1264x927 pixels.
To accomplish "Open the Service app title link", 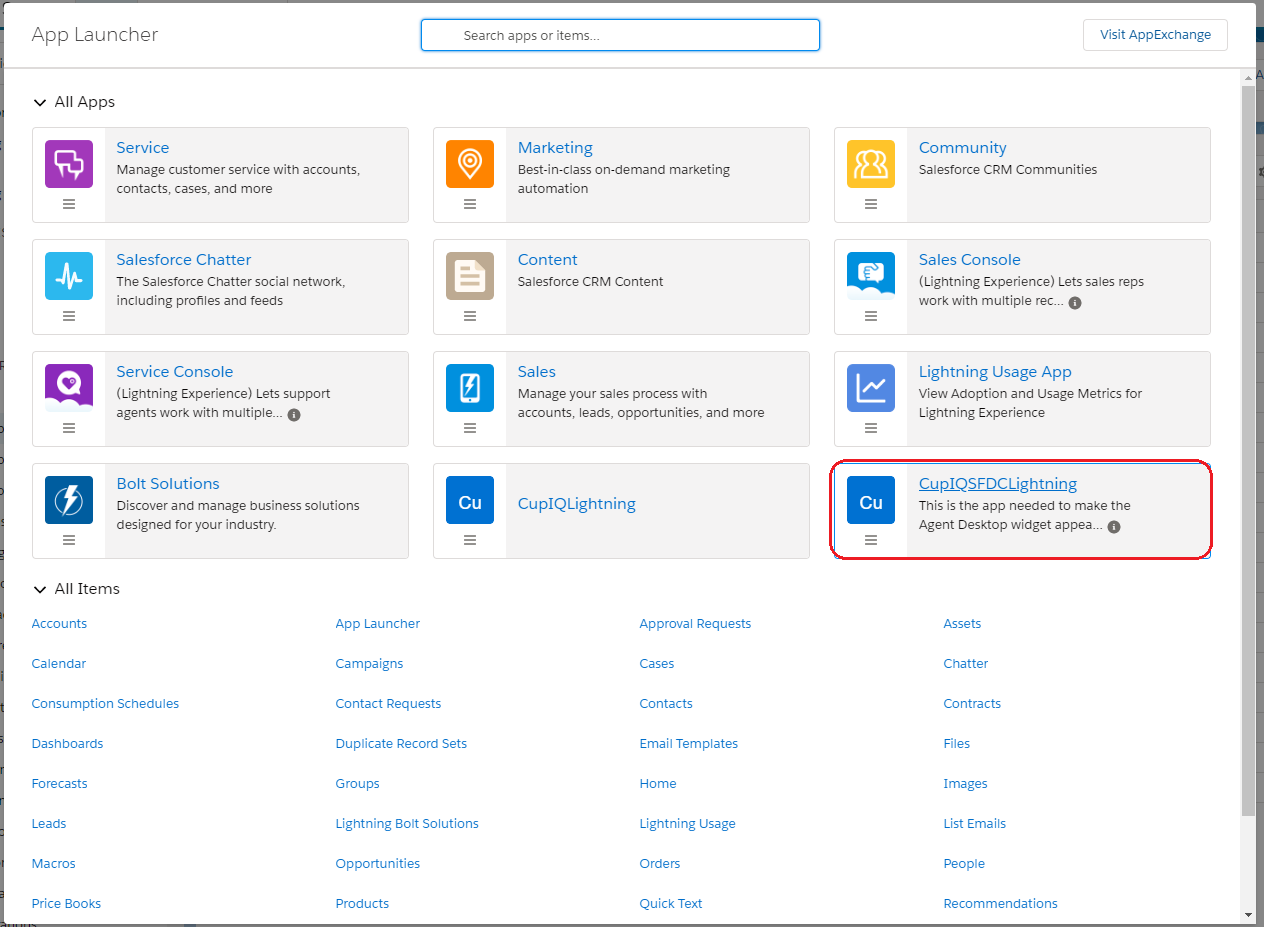I will point(143,148).
